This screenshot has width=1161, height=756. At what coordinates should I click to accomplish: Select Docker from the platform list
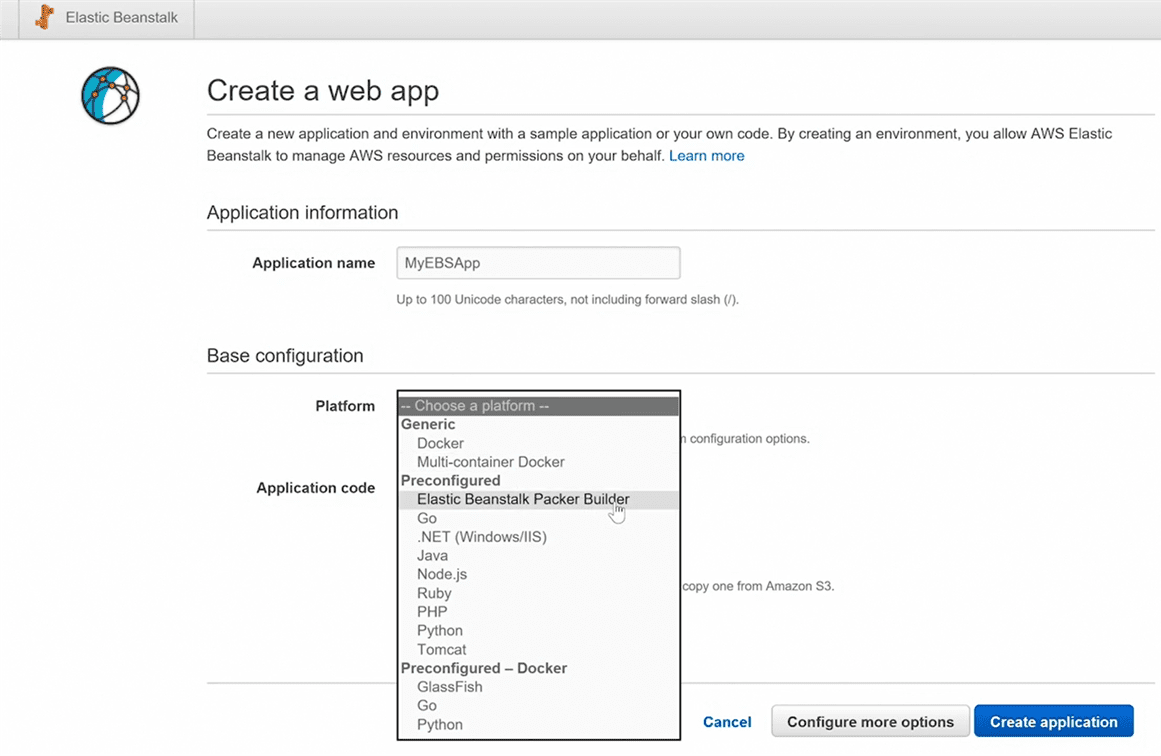point(440,443)
